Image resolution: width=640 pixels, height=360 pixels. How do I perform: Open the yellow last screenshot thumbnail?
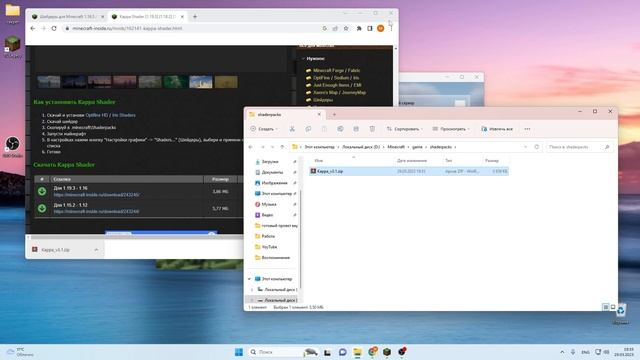[226, 82]
